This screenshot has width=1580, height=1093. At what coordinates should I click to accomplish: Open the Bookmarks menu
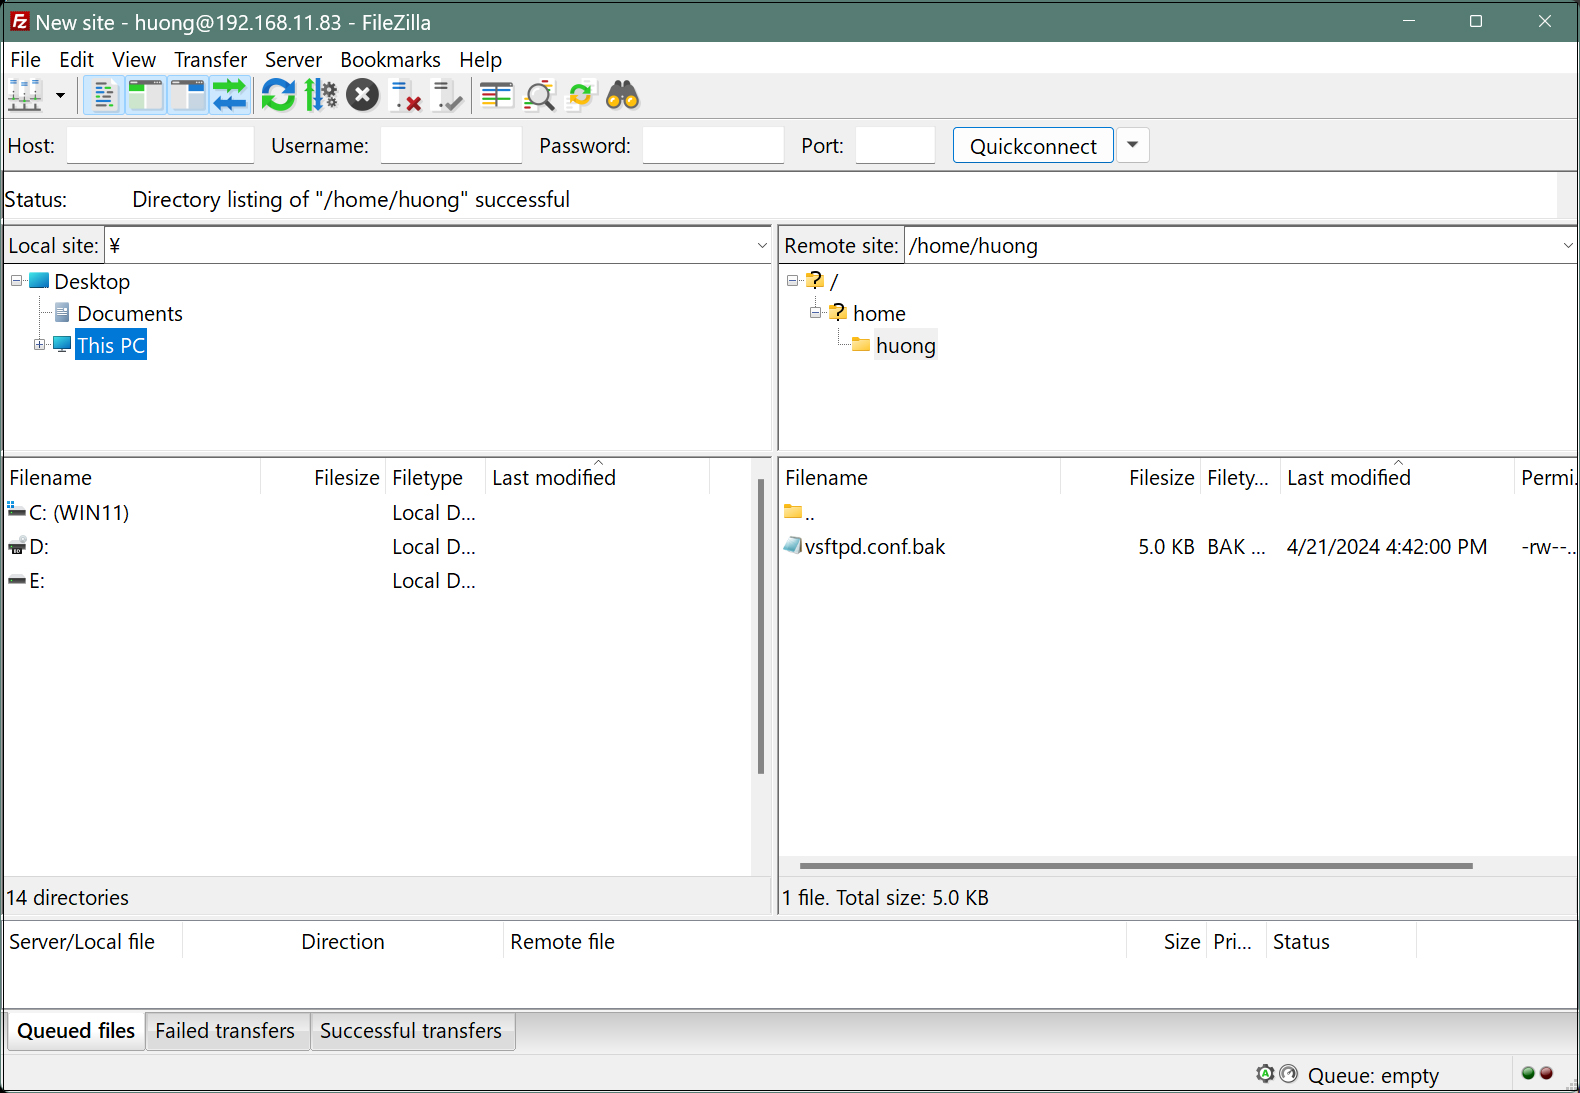tap(390, 60)
